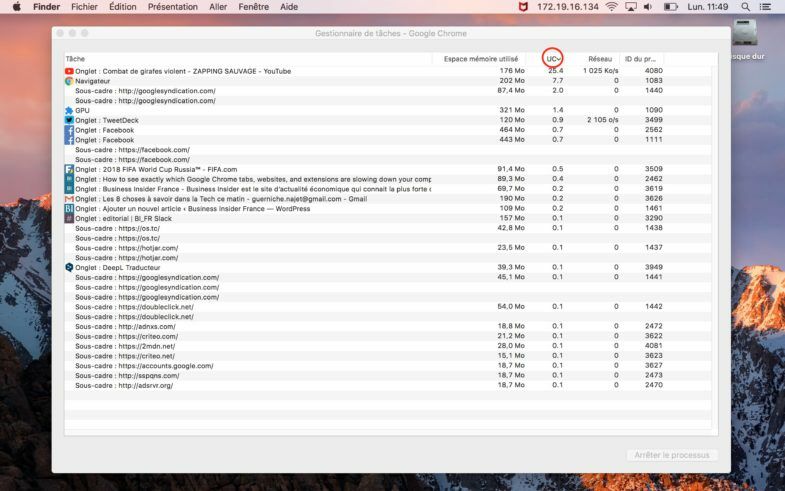Click the Twitter icon beside TweetDeck
The image size is (785, 491).
point(69,120)
